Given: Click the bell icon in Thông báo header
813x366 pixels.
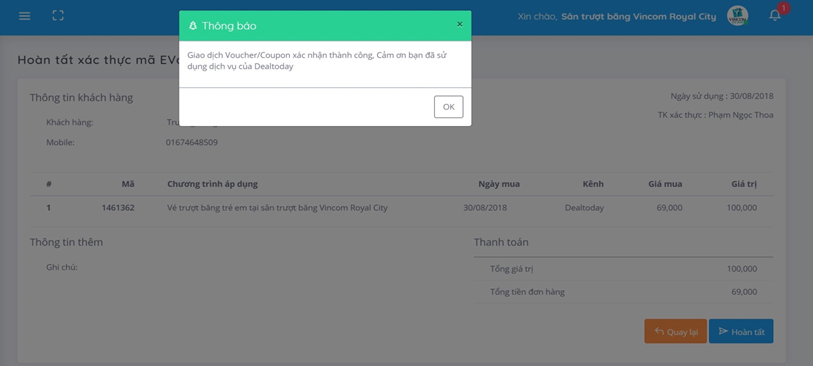Looking at the screenshot, I should pyautogui.click(x=193, y=25).
